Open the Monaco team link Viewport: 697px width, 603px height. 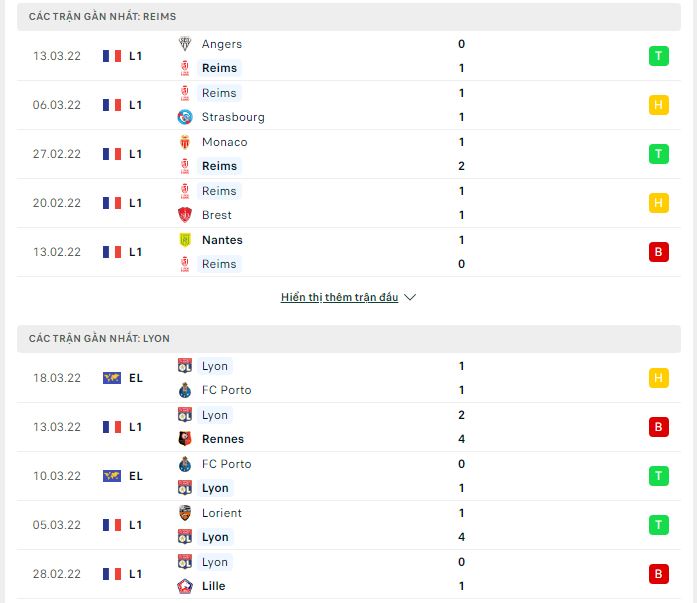pyautogui.click(x=224, y=142)
